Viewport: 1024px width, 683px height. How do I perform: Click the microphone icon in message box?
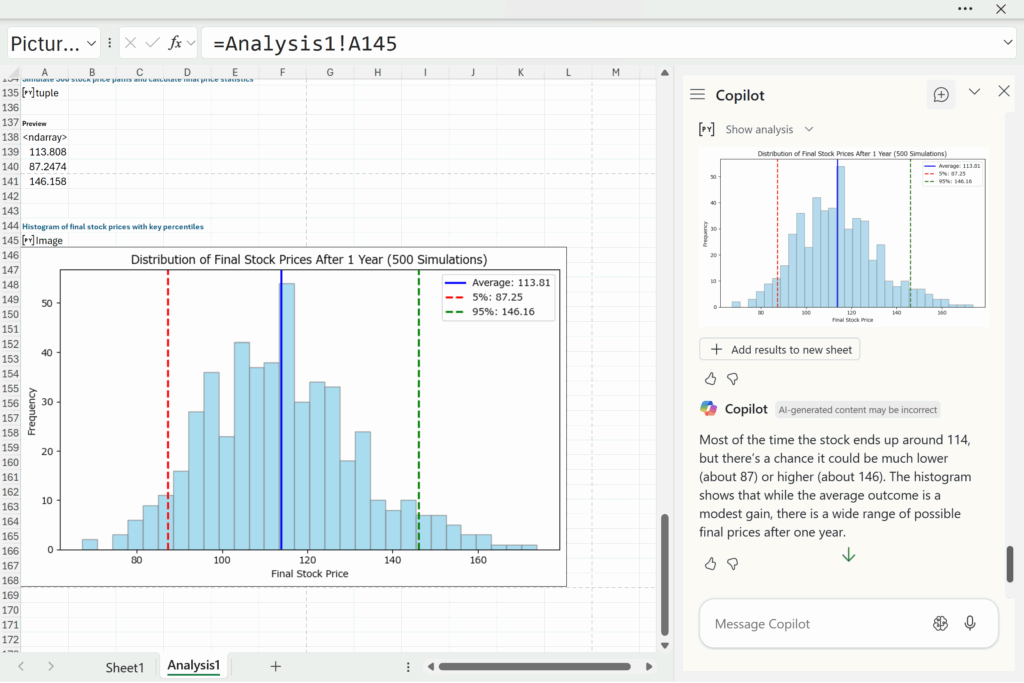[x=969, y=623]
